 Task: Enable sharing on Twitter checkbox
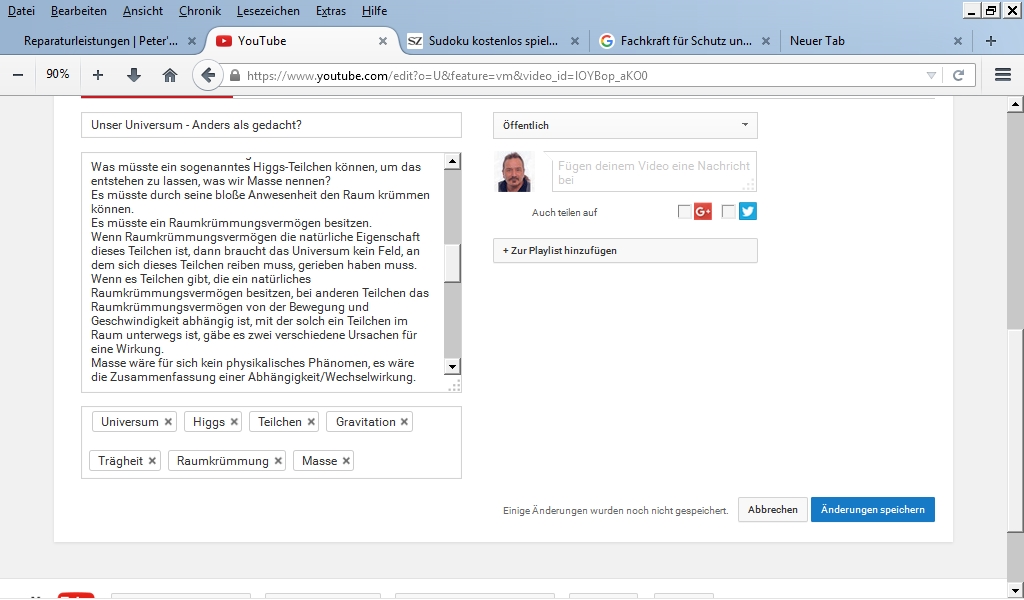[728, 211]
